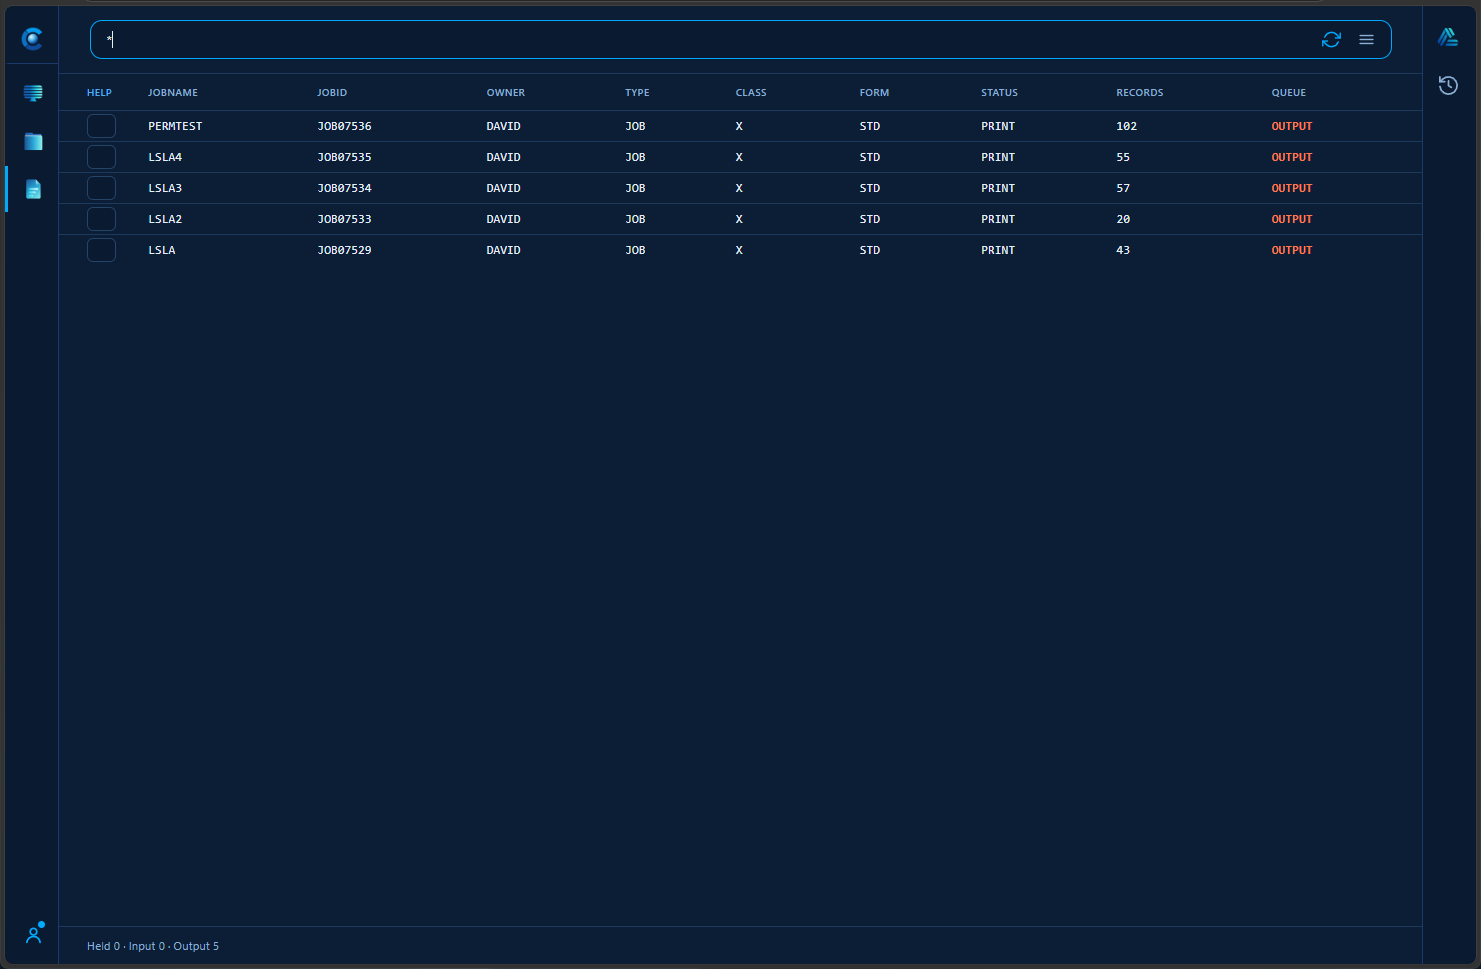Select job name PERMTEST
Image resolution: width=1481 pixels, height=969 pixels.
pos(175,126)
